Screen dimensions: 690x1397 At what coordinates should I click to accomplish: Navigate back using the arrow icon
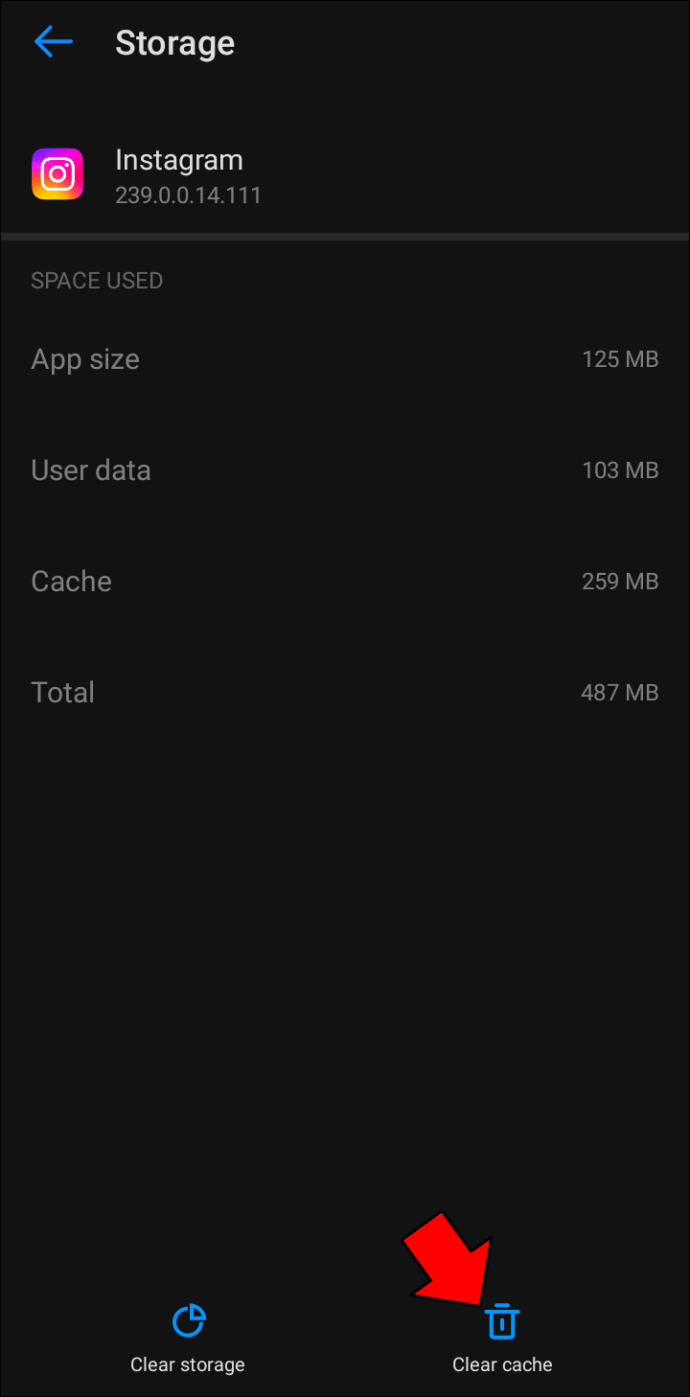pyautogui.click(x=52, y=41)
